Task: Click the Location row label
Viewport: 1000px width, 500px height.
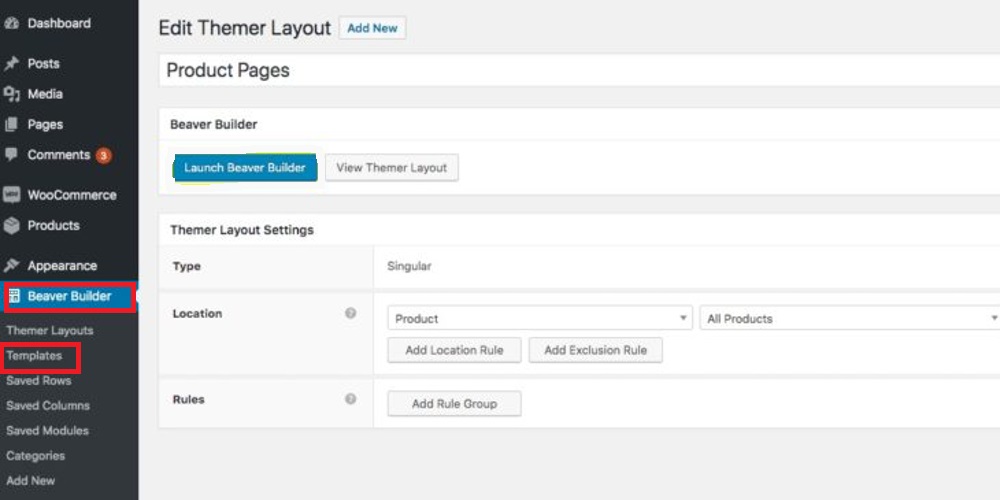Action: click(x=197, y=314)
